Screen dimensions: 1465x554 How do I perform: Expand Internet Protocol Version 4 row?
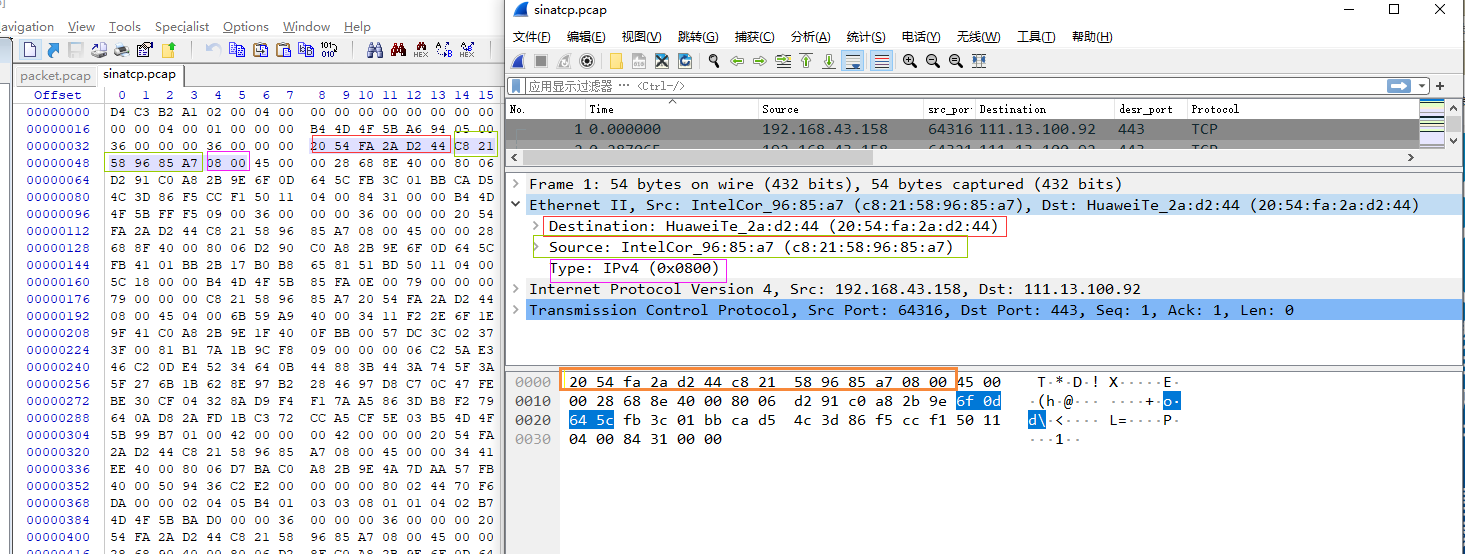click(516, 289)
